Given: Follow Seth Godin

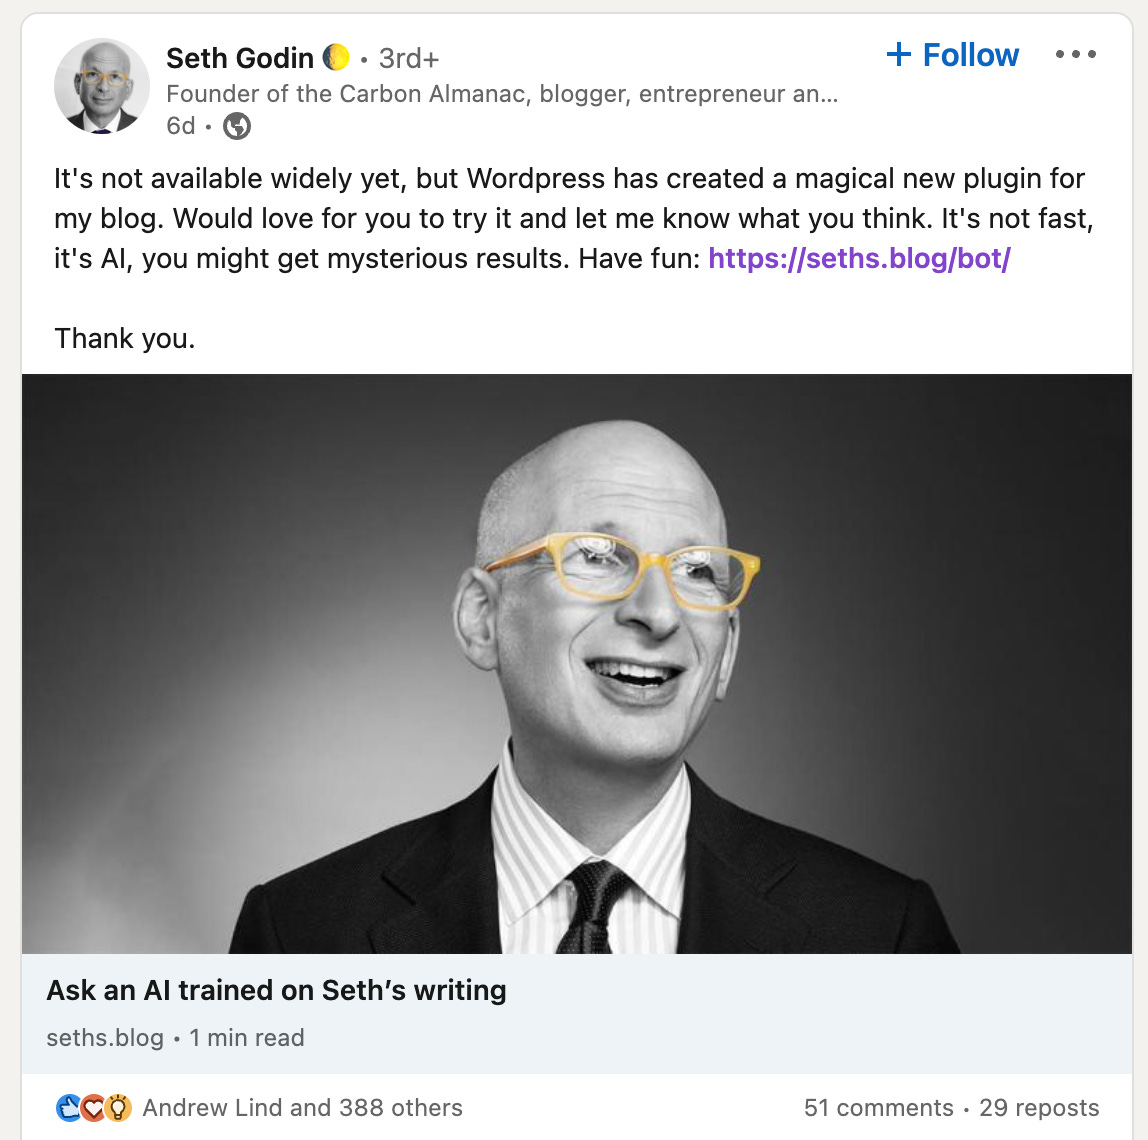Looking at the screenshot, I should (x=953, y=55).
